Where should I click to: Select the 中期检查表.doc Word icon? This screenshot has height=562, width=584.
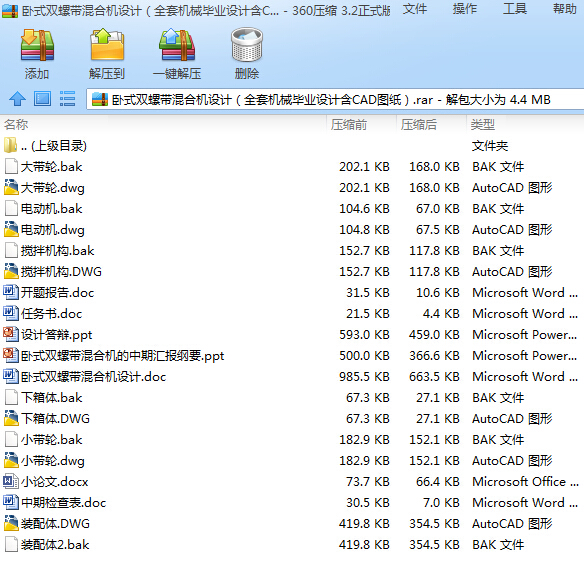tap(11, 502)
